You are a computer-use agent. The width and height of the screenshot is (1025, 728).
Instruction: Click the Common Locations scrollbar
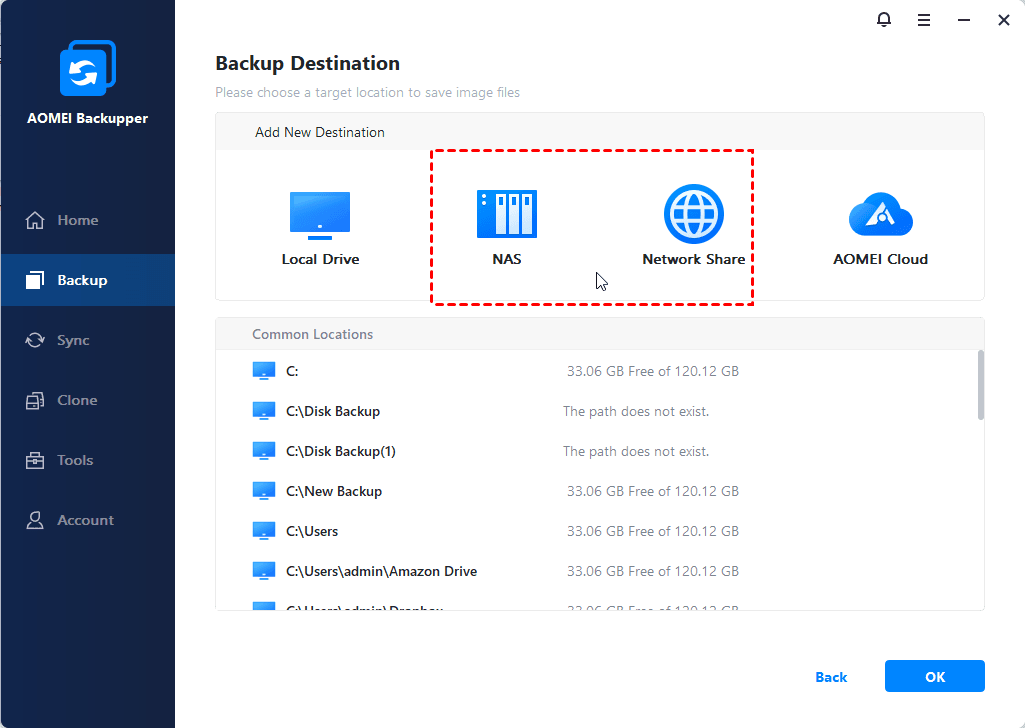(x=980, y=385)
